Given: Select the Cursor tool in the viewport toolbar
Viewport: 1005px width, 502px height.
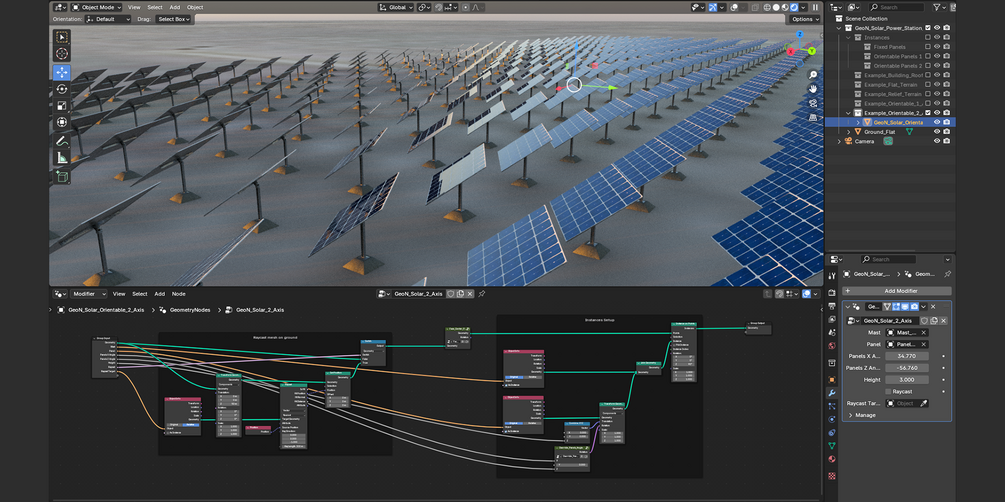Looking at the screenshot, I should point(62,54).
